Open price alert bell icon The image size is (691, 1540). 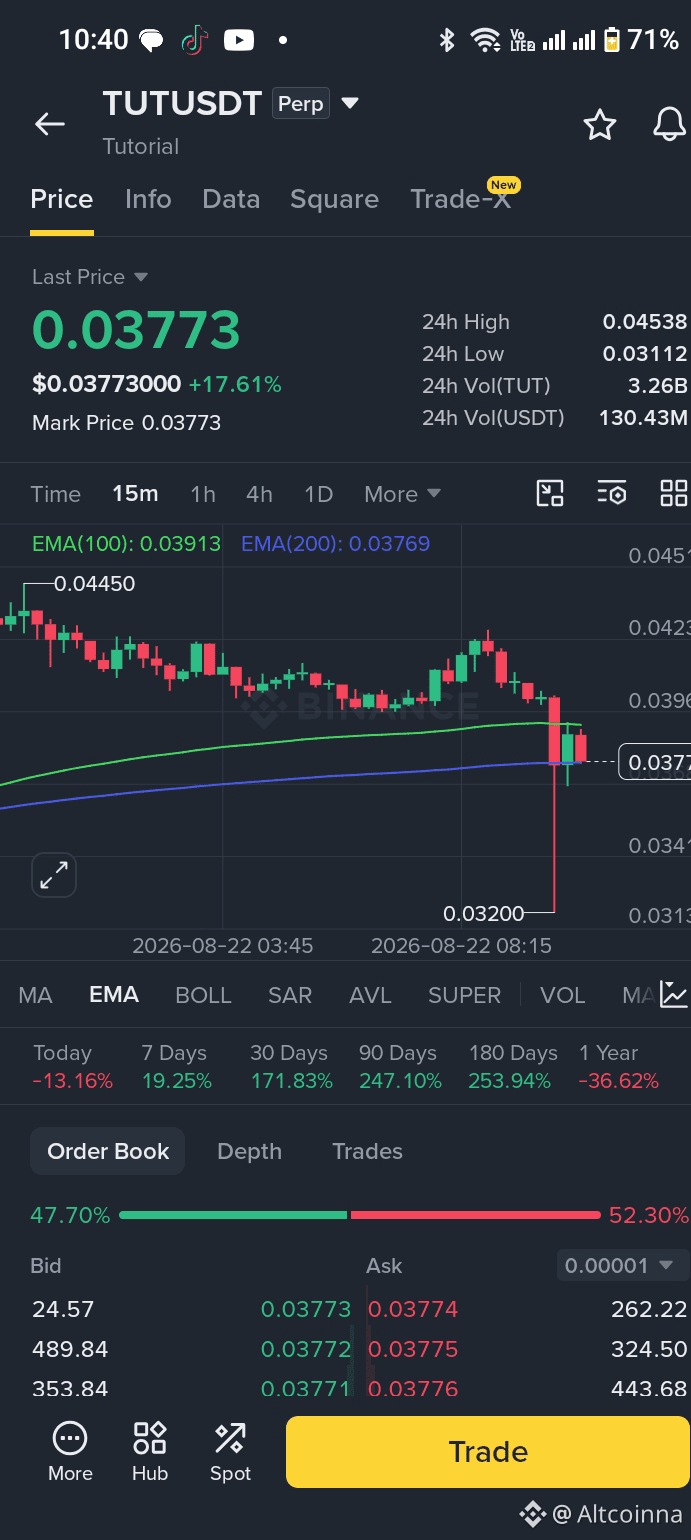click(x=669, y=124)
